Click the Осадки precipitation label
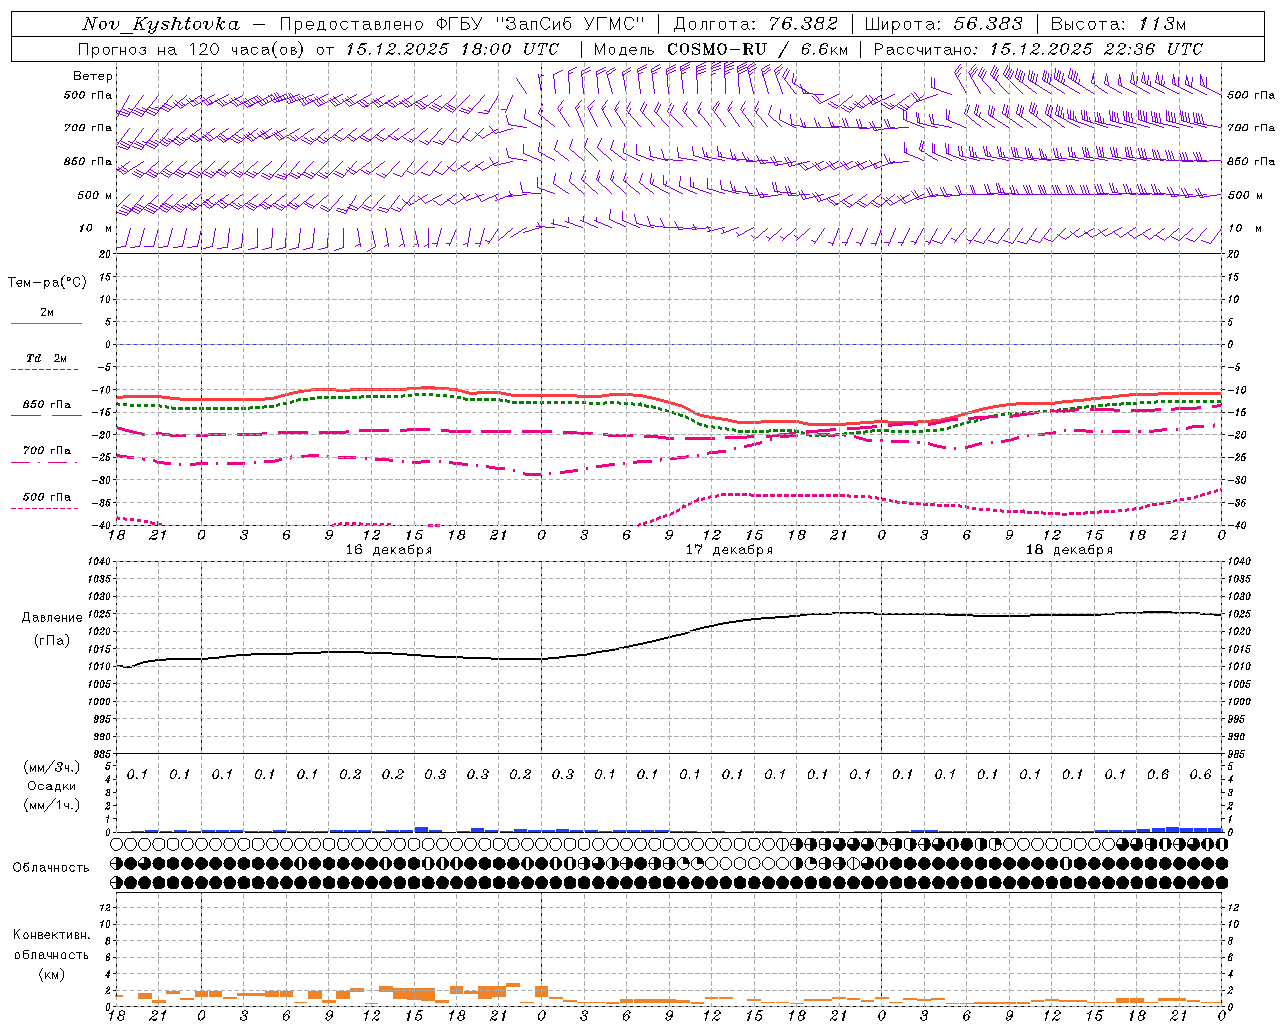 coord(51,786)
